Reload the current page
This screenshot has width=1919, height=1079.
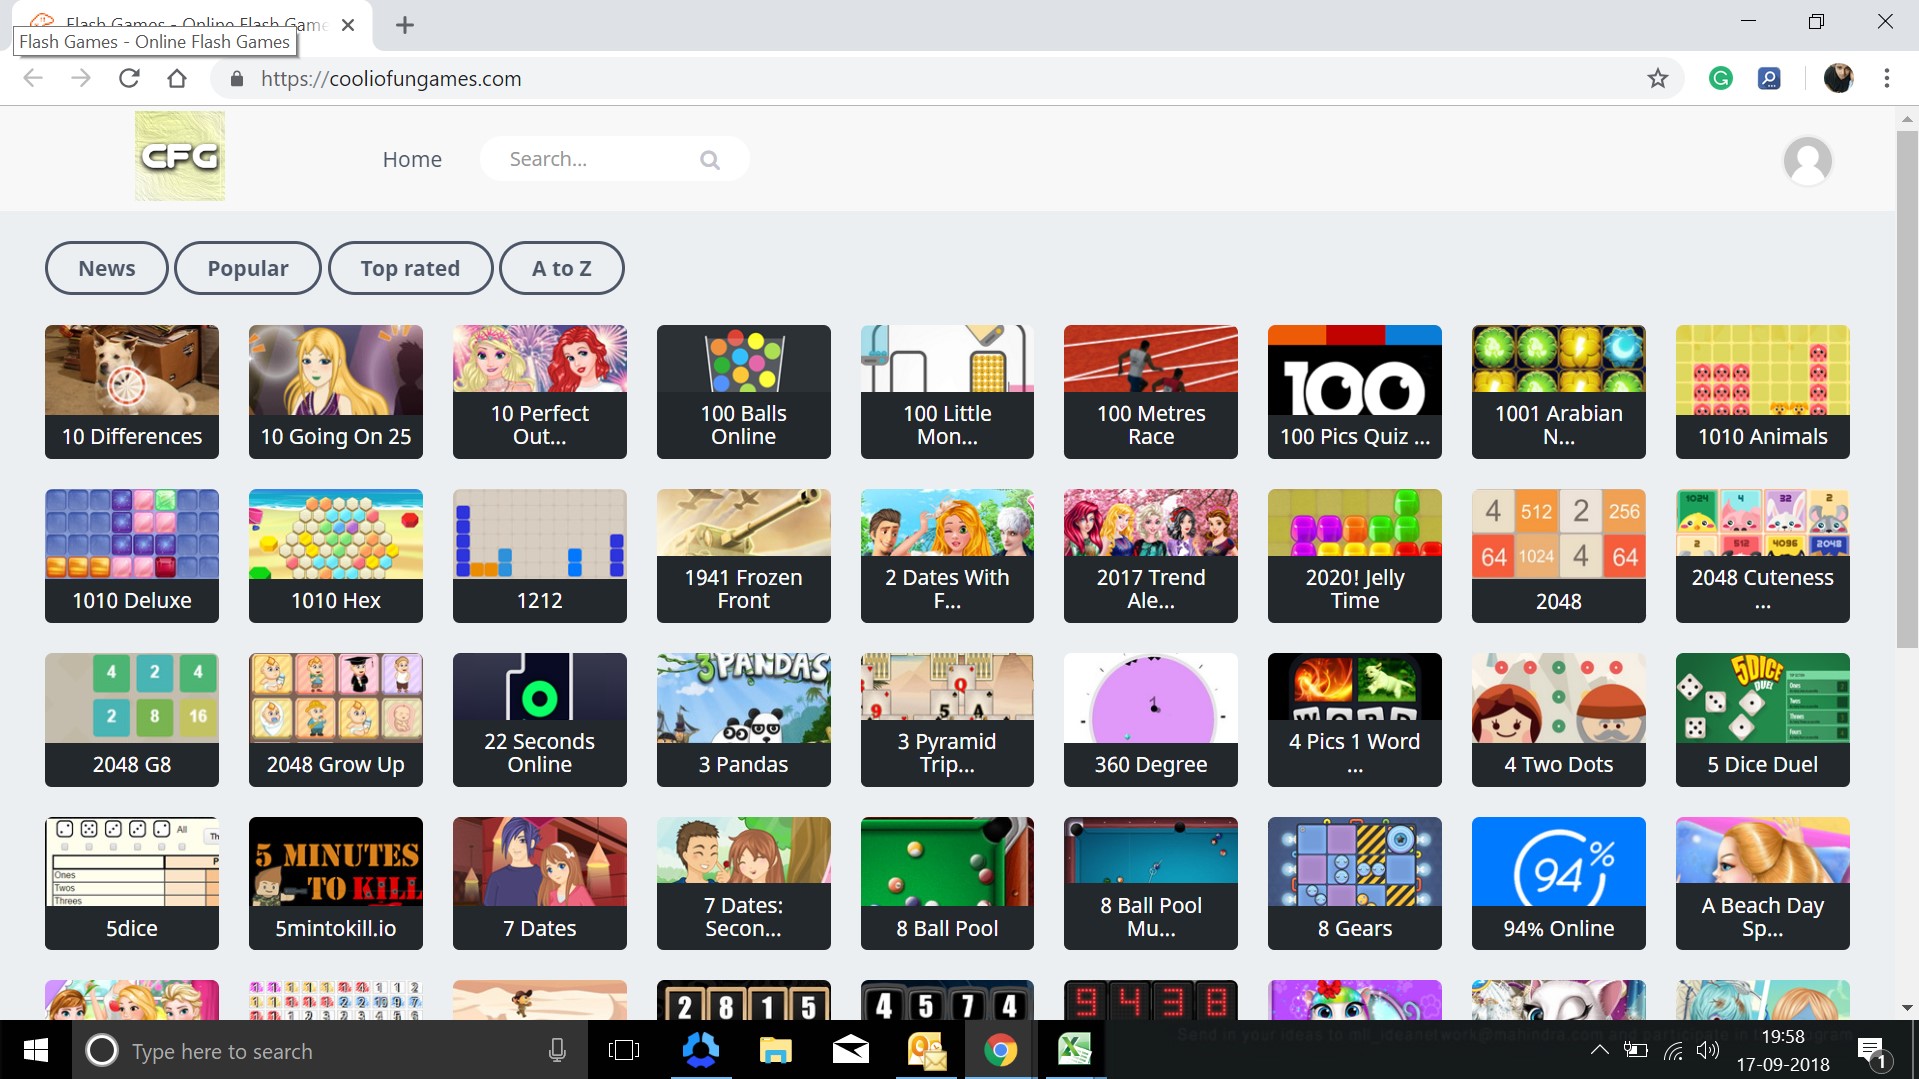129,78
